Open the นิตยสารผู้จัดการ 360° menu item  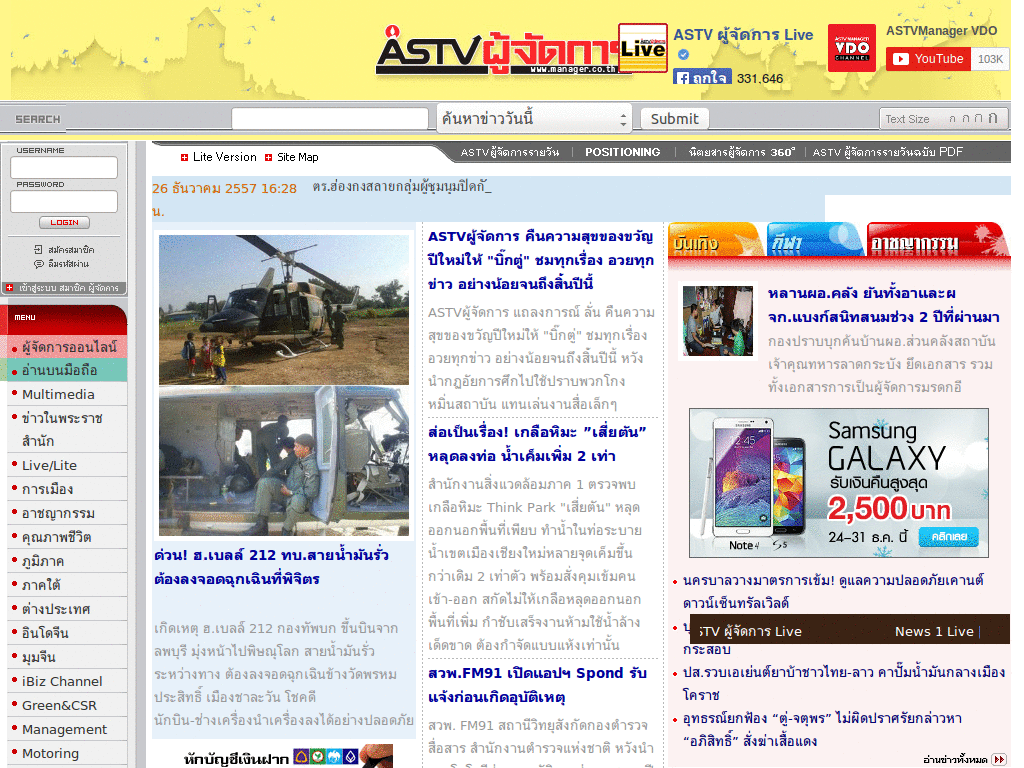point(741,152)
